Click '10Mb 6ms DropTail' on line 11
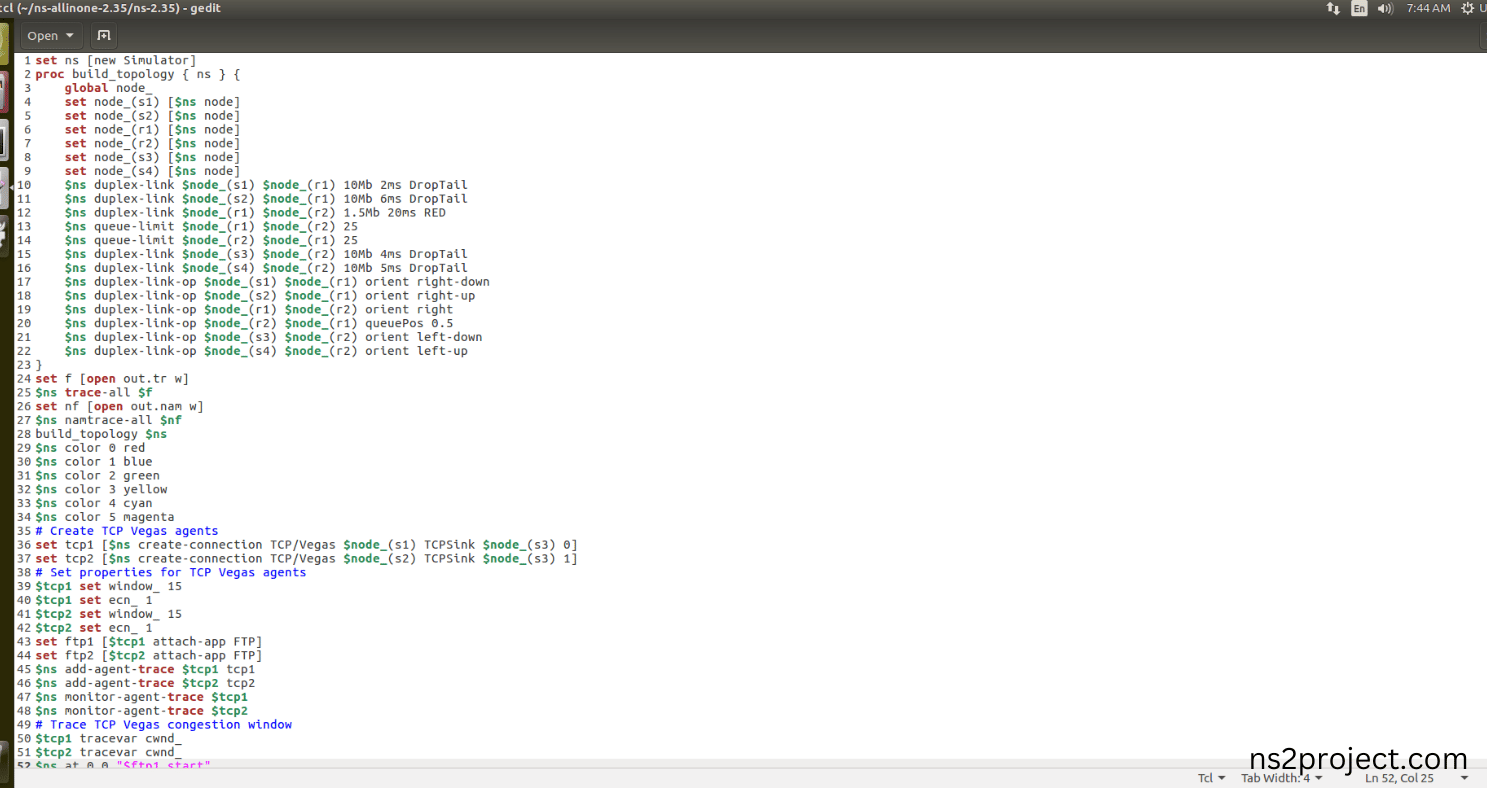Screen dimensions: 1487x788 tap(405, 199)
